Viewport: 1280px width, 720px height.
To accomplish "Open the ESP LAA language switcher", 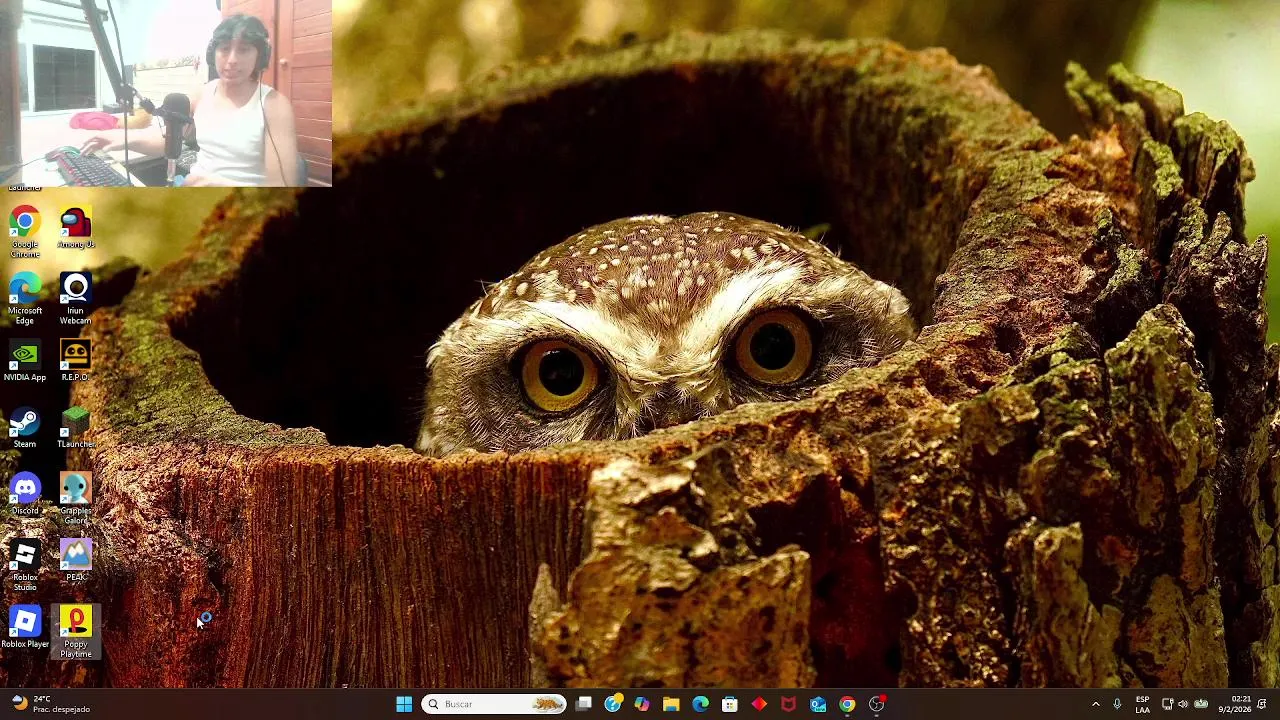I will [x=1142, y=704].
